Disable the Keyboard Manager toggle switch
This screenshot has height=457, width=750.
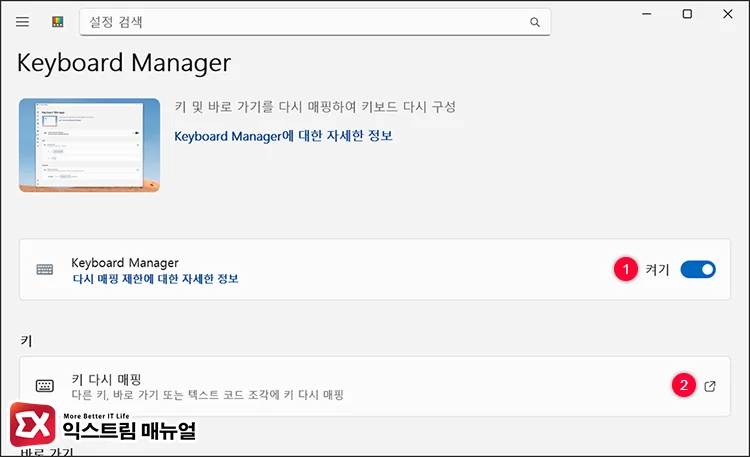(x=698, y=269)
